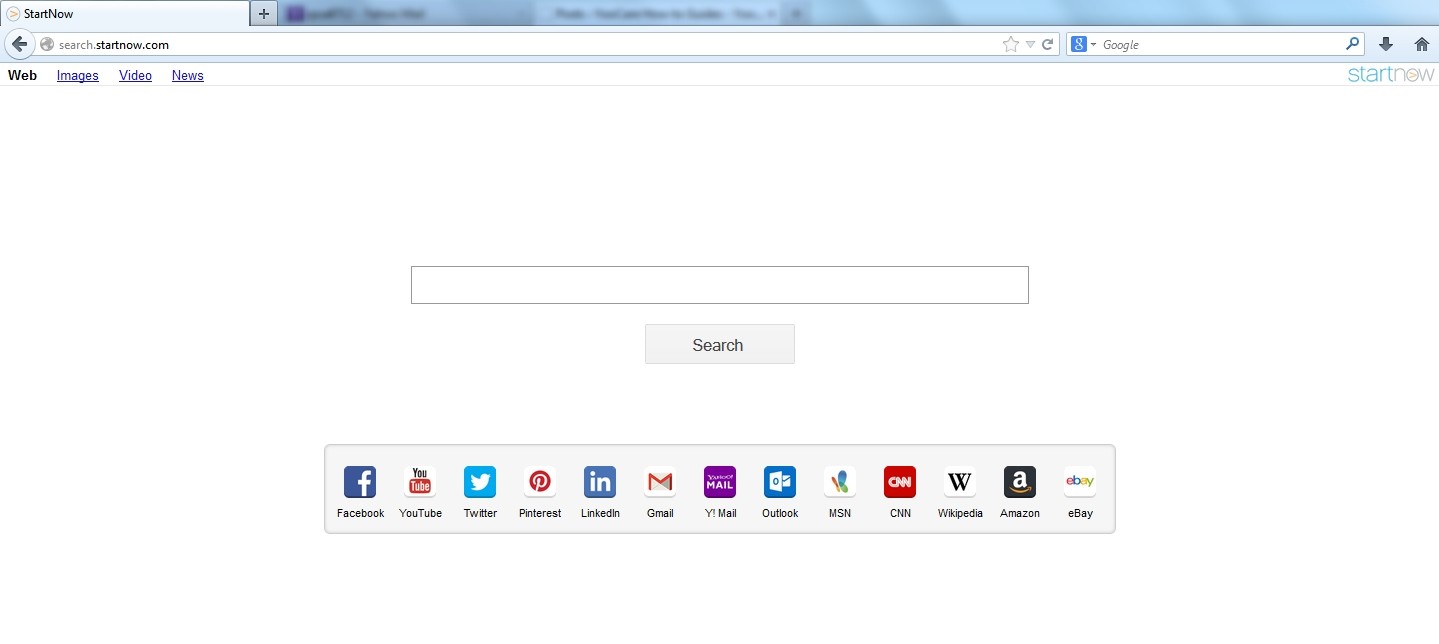Viewport: 1439px width, 644px height.
Task: Focus the main StartNow search field
Action: [720, 285]
